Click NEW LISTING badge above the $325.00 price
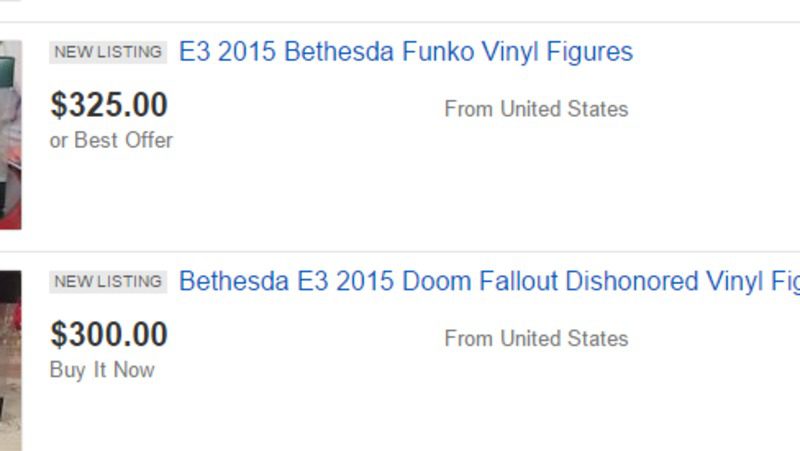 108,52
